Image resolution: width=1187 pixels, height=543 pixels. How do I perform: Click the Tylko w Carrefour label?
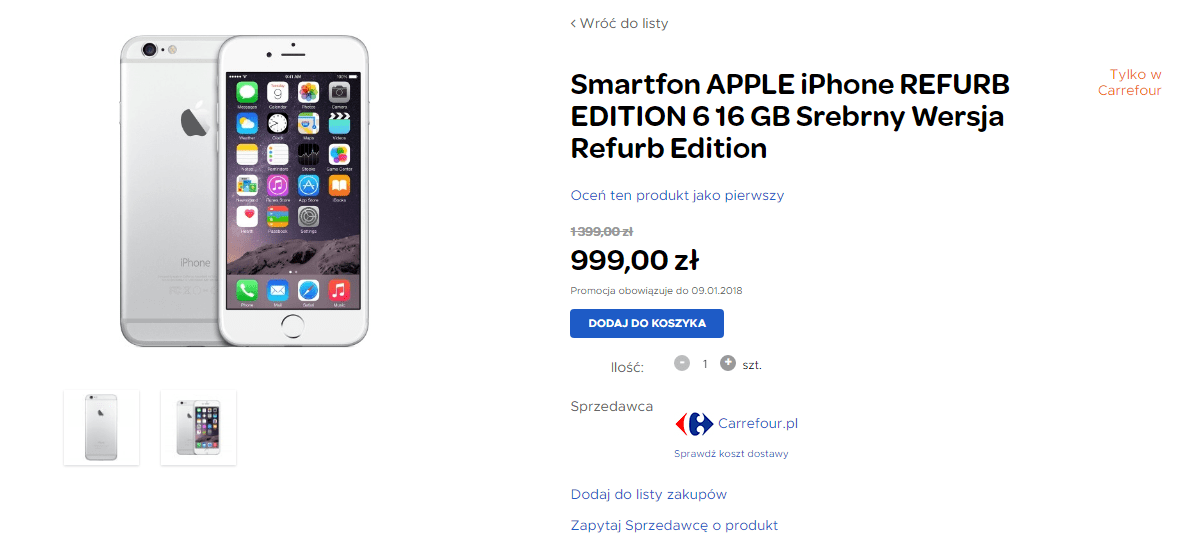[x=1129, y=83]
